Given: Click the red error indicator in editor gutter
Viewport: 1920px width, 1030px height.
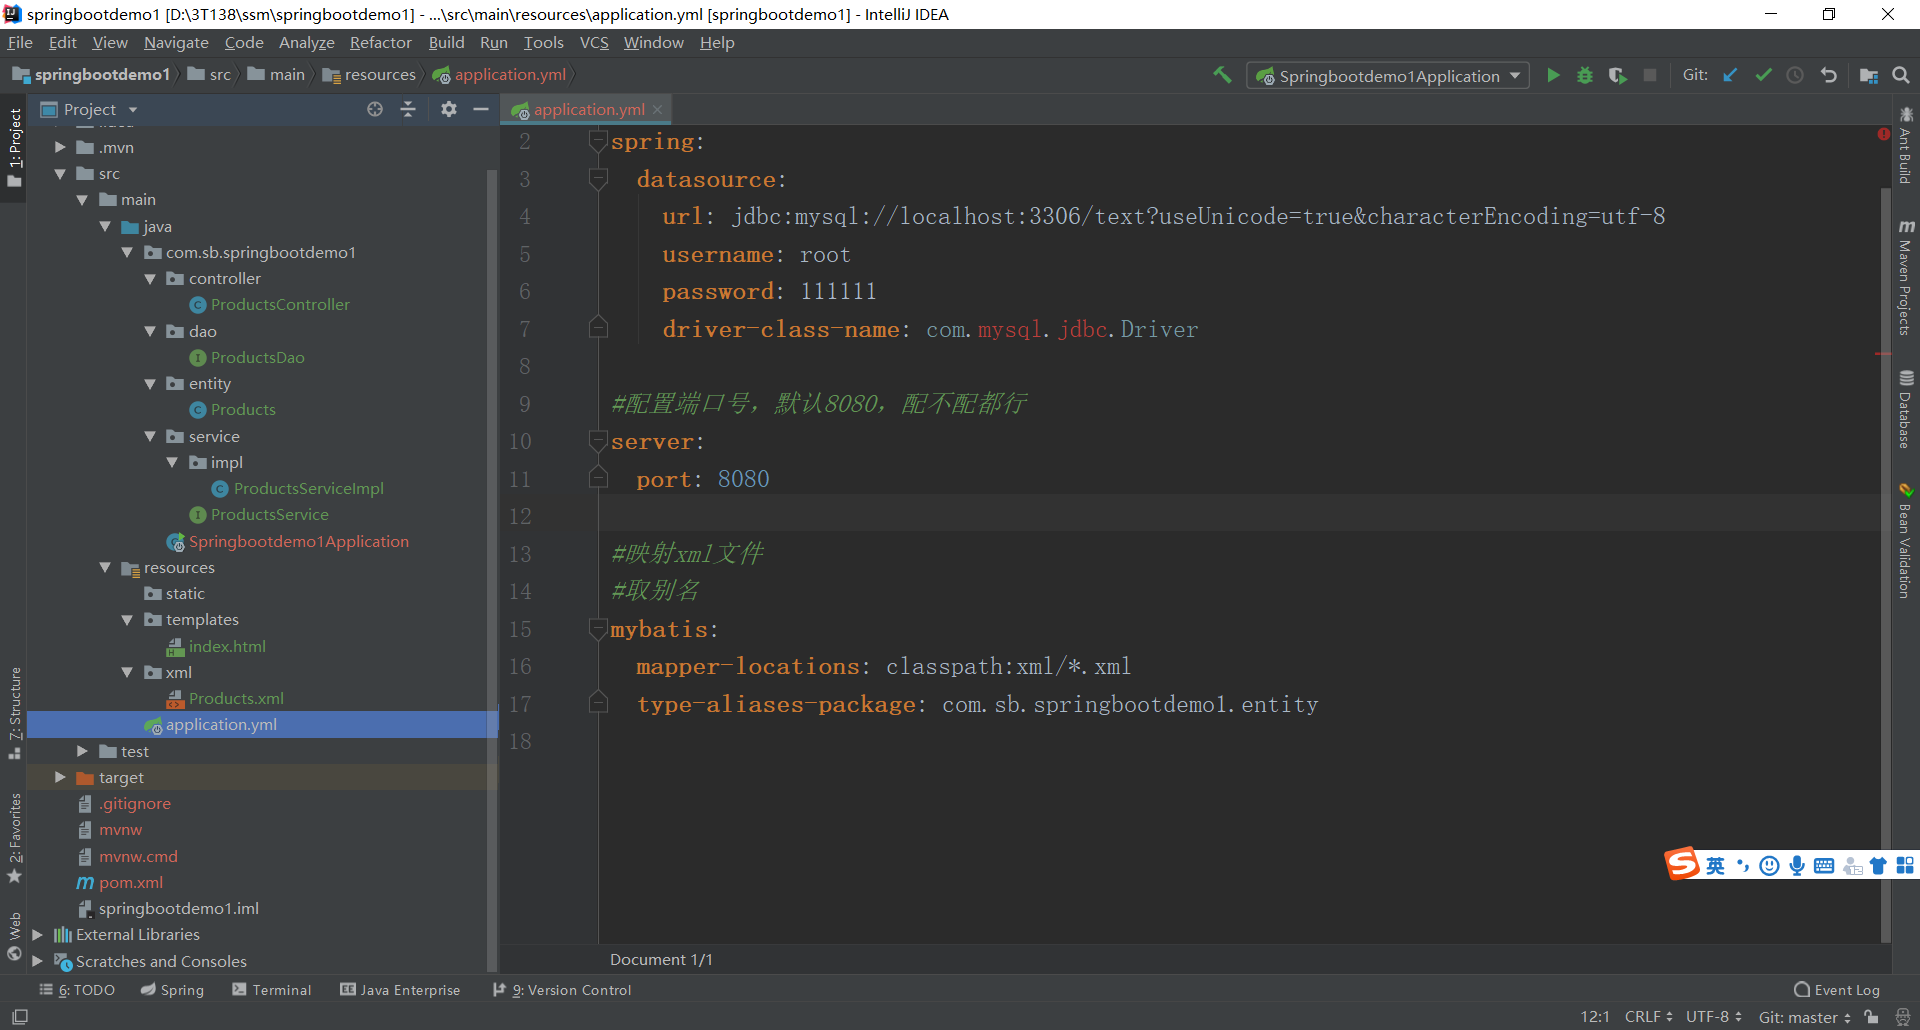Looking at the screenshot, I should [1884, 134].
